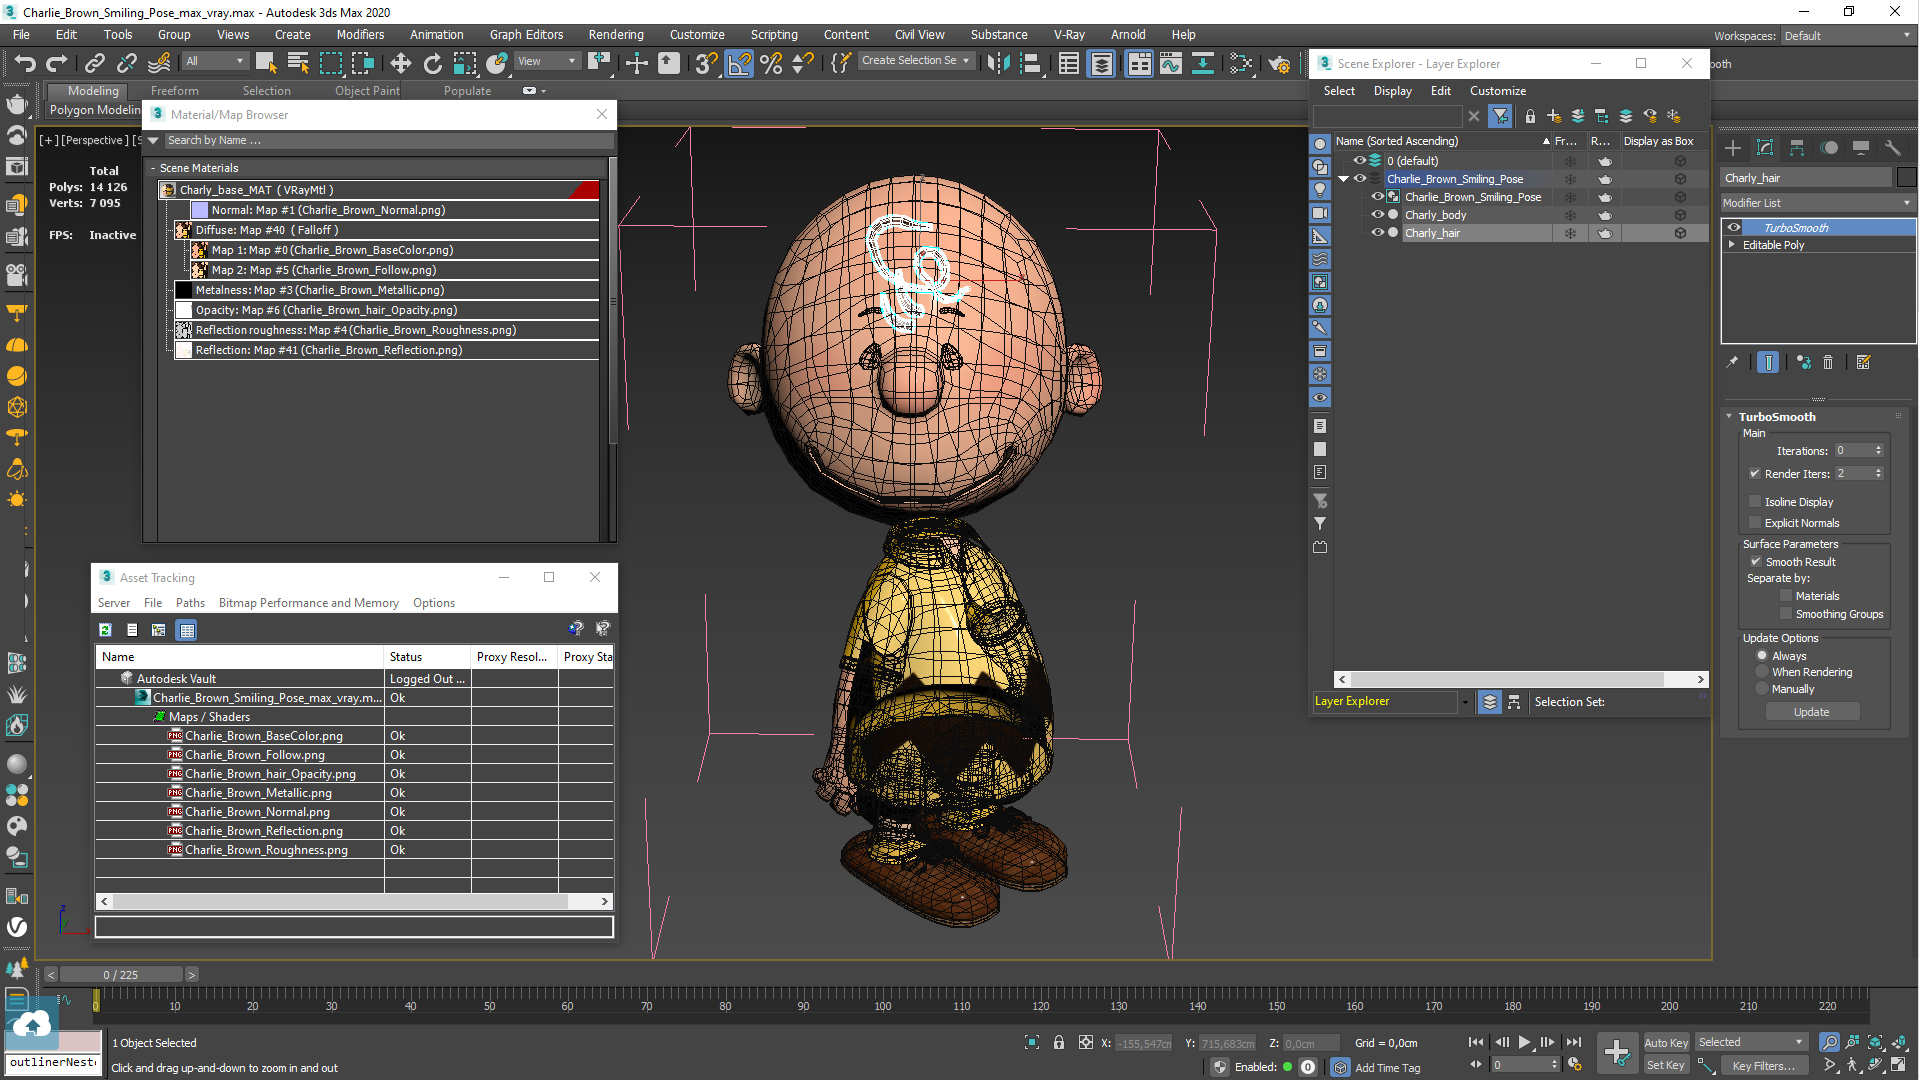Image resolution: width=1920 pixels, height=1080 pixels.
Task: Open the Hierarchy command panel tab
Action: pos(1797,148)
